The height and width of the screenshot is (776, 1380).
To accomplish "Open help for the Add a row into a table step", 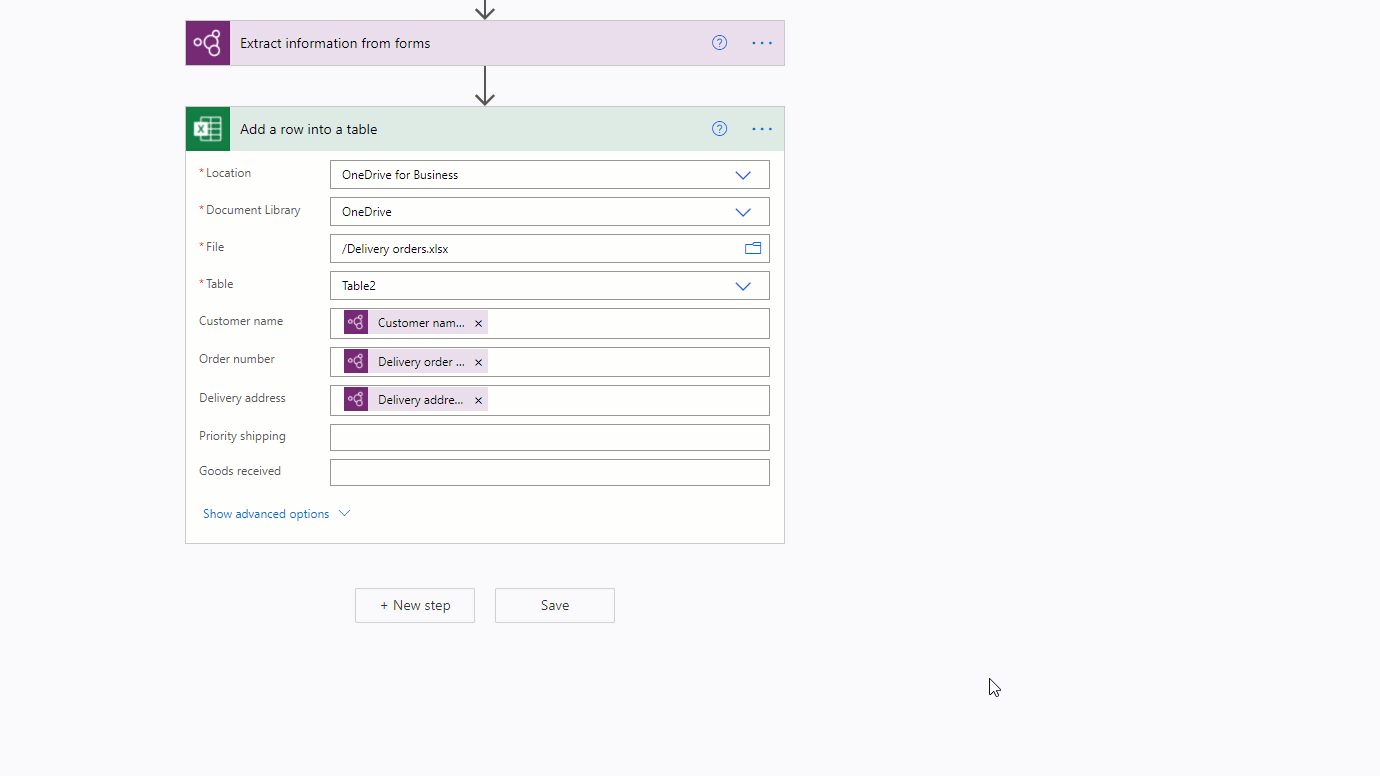I will (719, 128).
